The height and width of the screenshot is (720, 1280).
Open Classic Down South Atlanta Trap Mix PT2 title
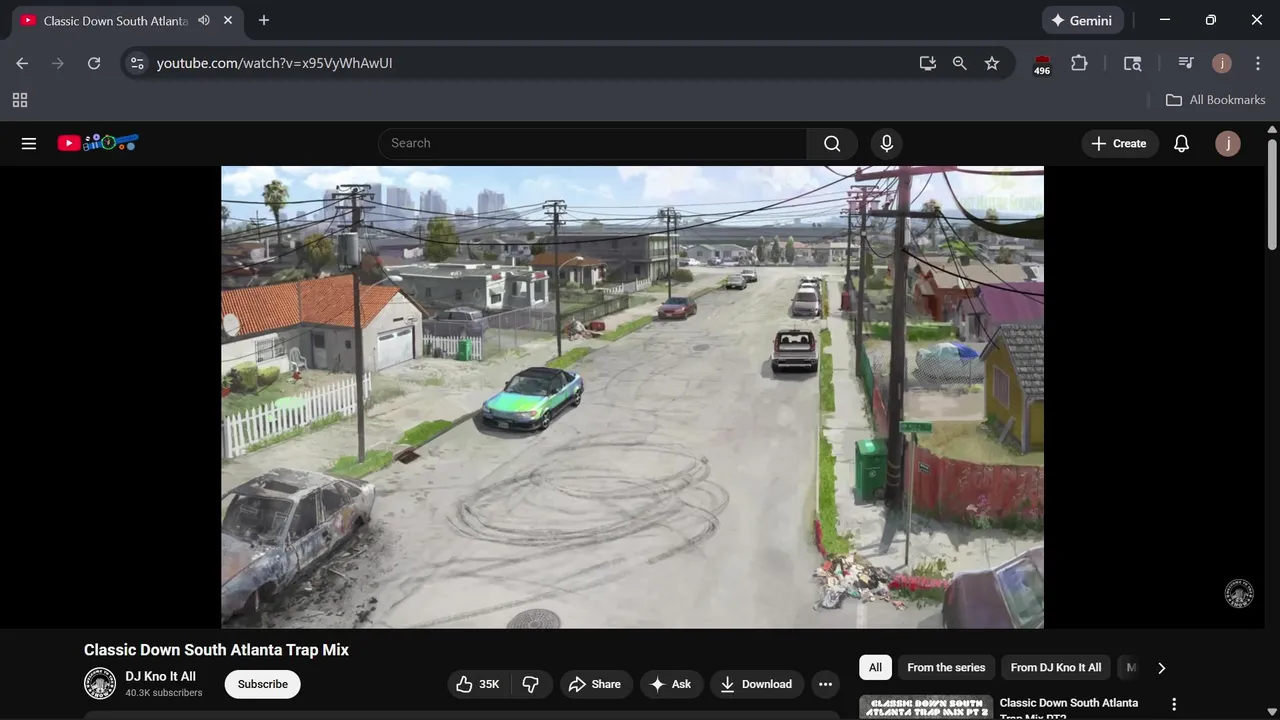pyautogui.click(x=1069, y=708)
